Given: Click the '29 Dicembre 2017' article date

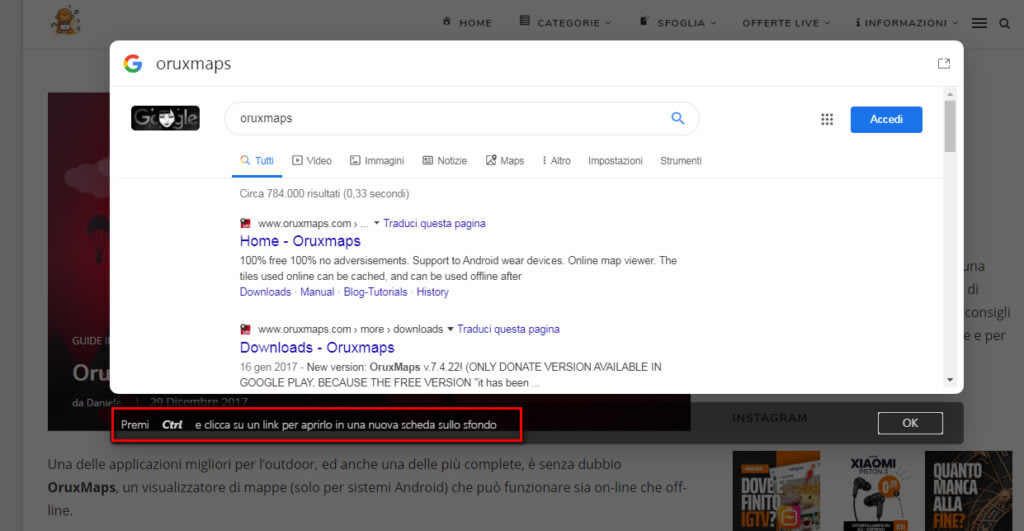Looking at the screenshot, I should click(199, 402).
